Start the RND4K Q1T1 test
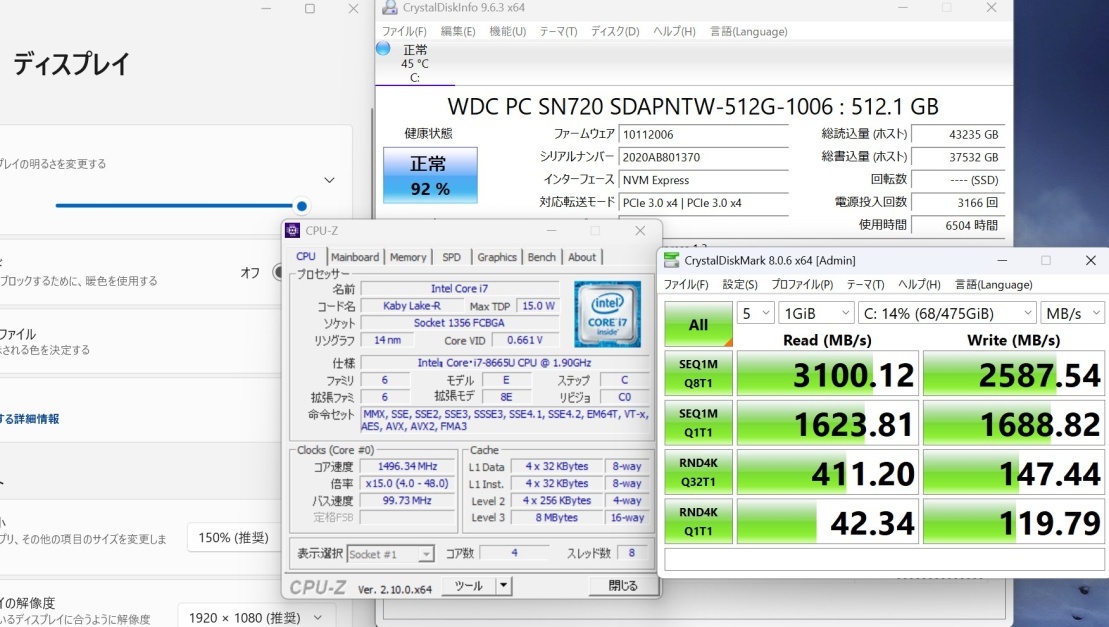The height and width of the screenshot is (627, 1109). 698,521
